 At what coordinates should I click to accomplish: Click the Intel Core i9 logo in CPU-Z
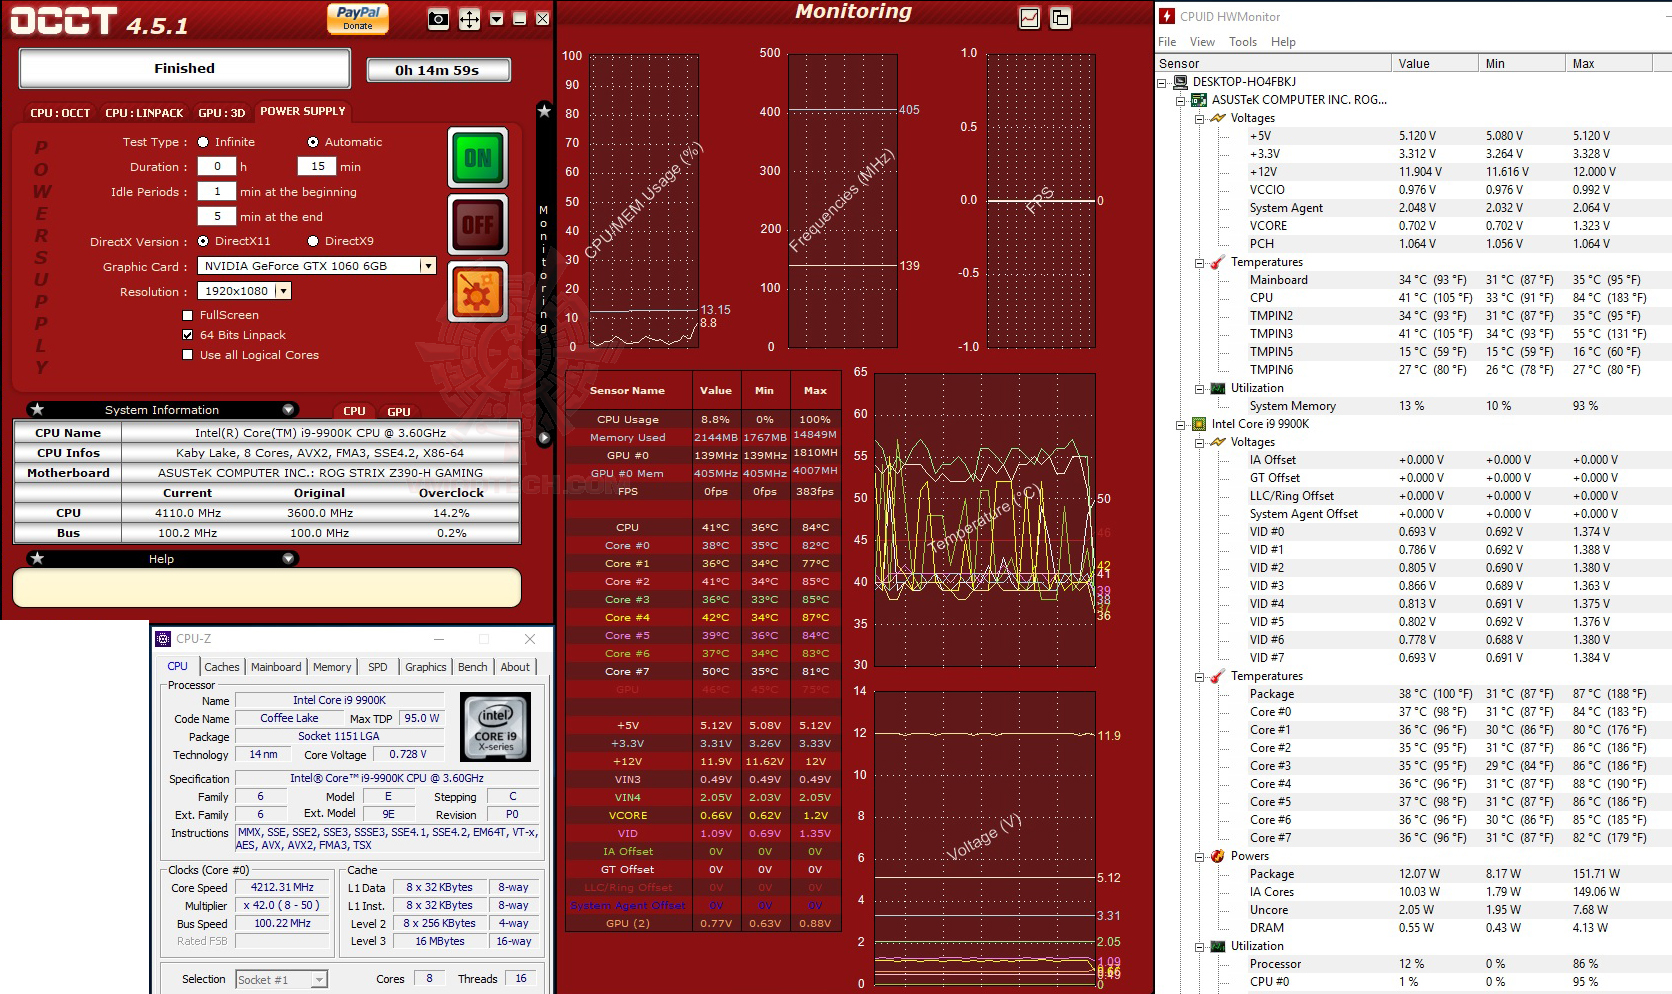click(495, 727)
